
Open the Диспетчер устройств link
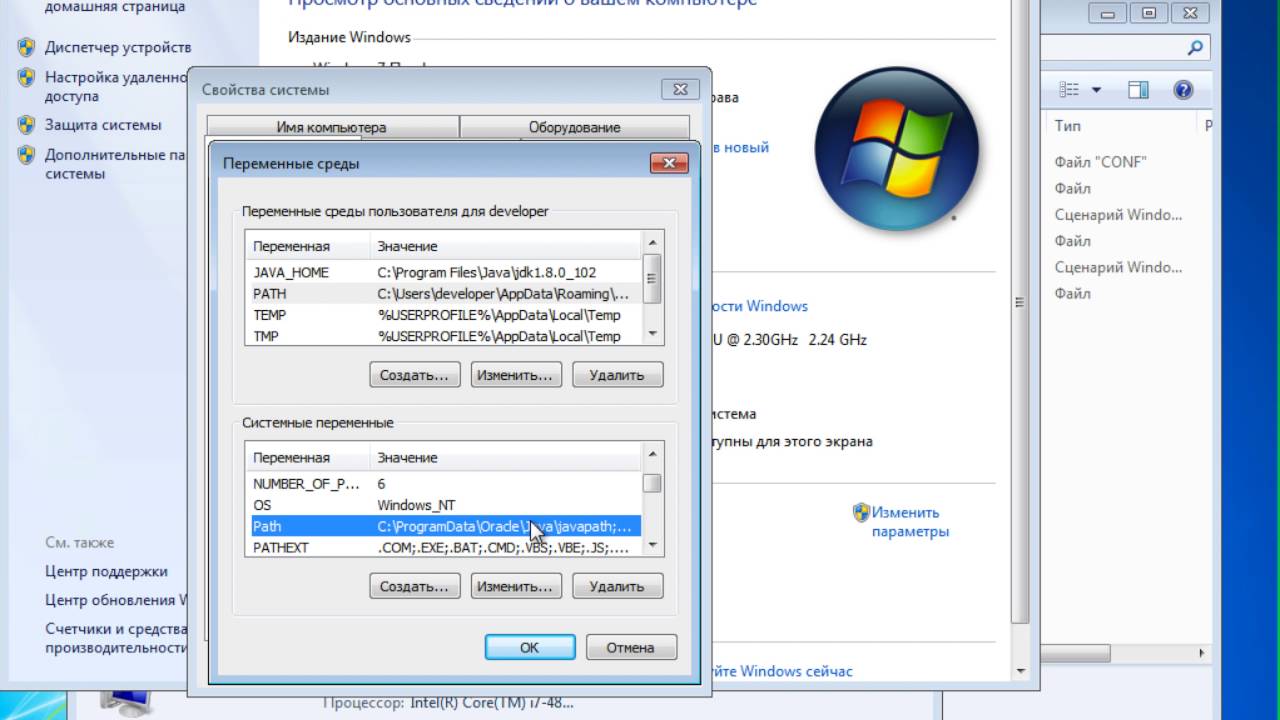click(x=117, y=48)
